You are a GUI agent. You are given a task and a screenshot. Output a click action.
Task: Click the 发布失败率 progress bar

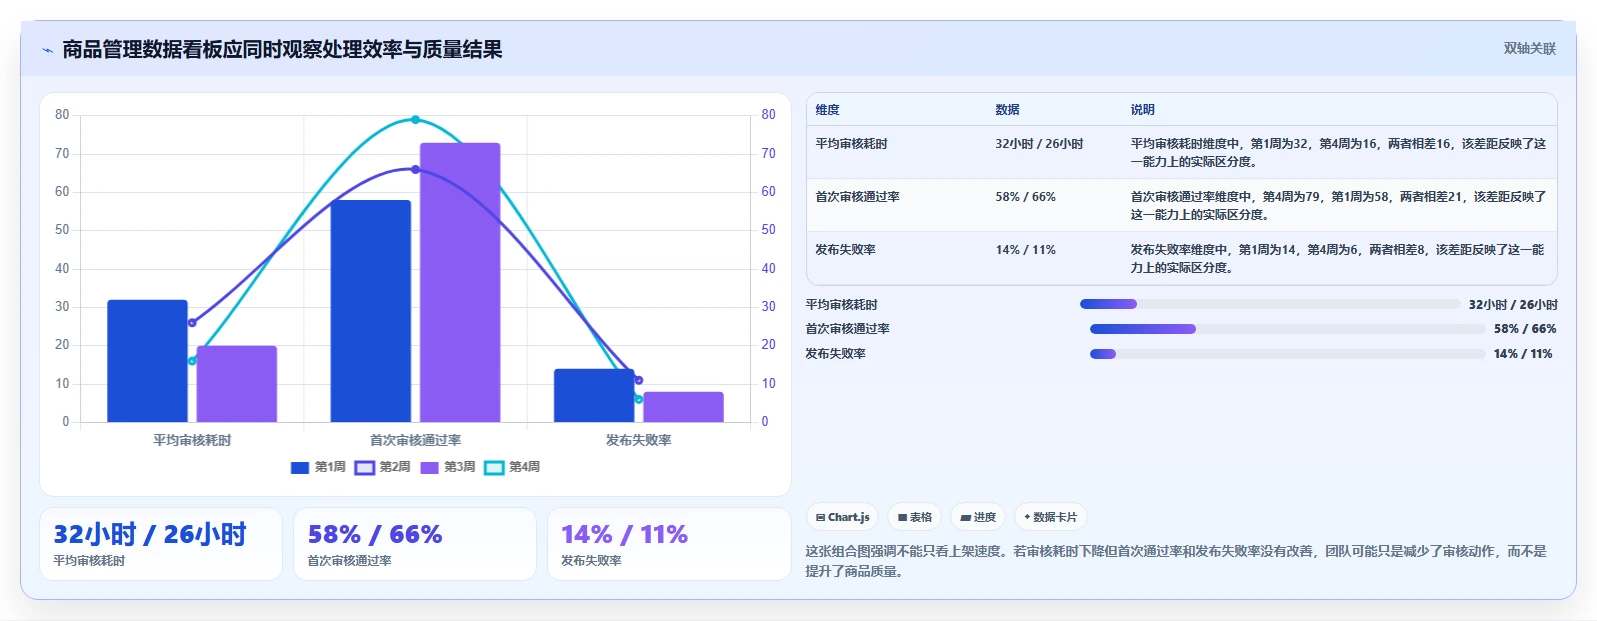[x=1288, y=354]
